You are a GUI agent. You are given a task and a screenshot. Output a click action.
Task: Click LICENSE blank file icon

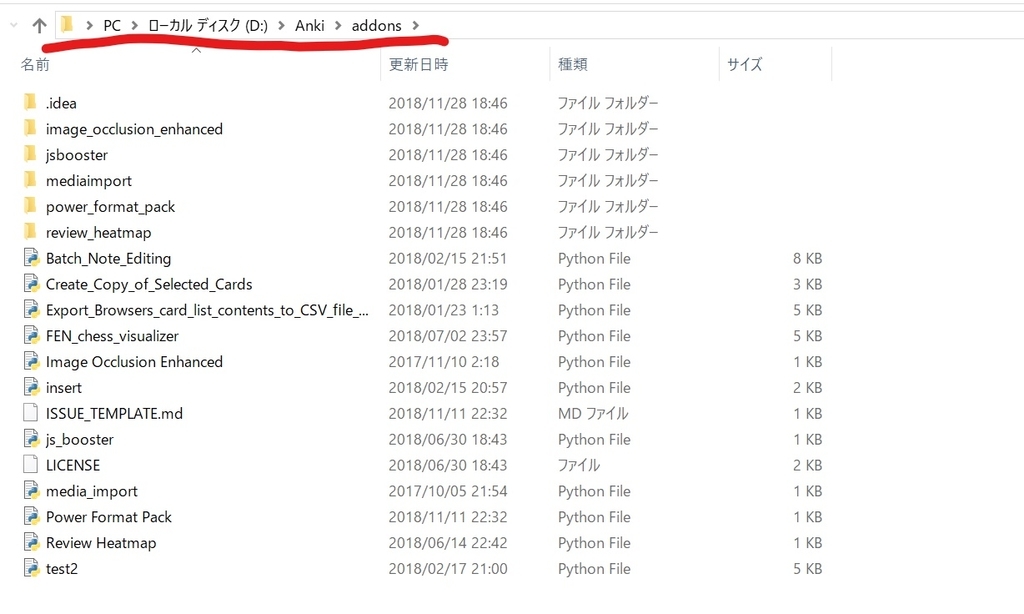(x=30, y=465)
